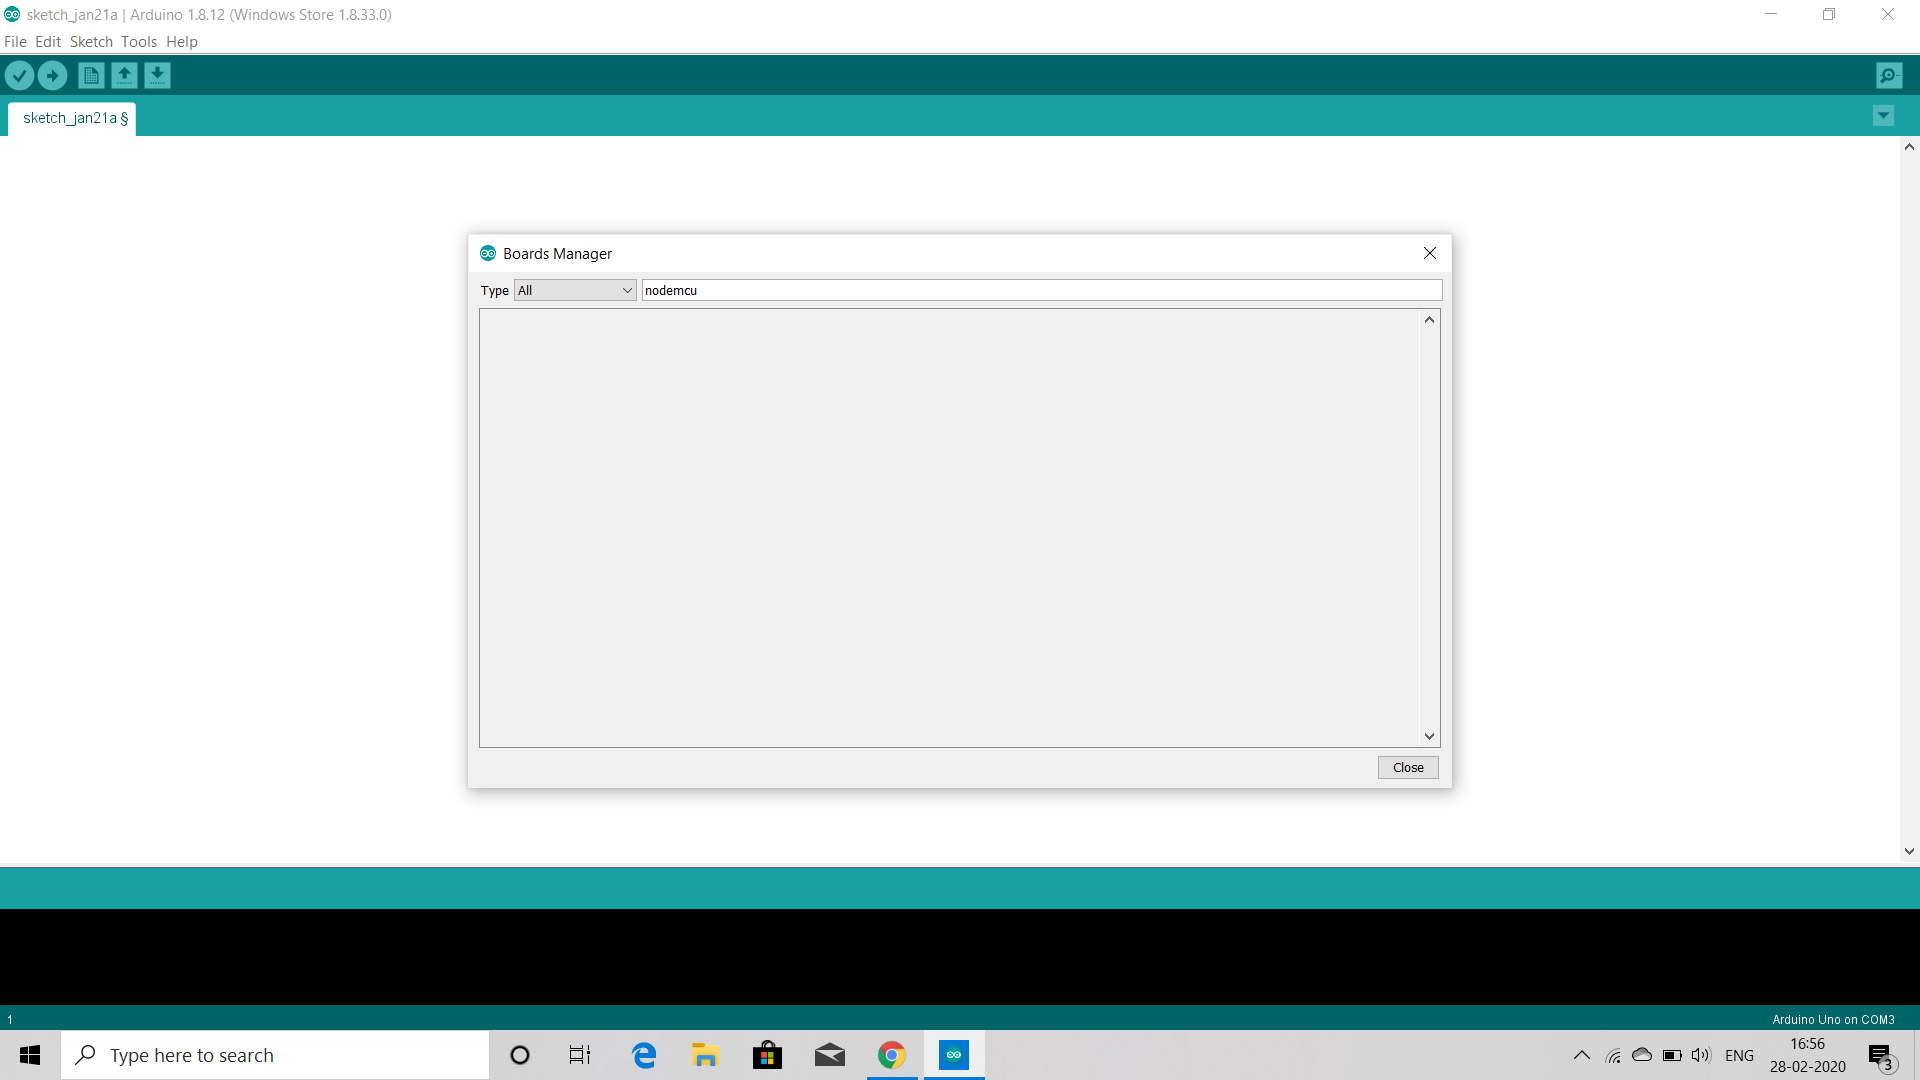Show hidden system tray icons chevron
The height and width of the screenshot is (1080, 1920).
coord(1581,1055)
